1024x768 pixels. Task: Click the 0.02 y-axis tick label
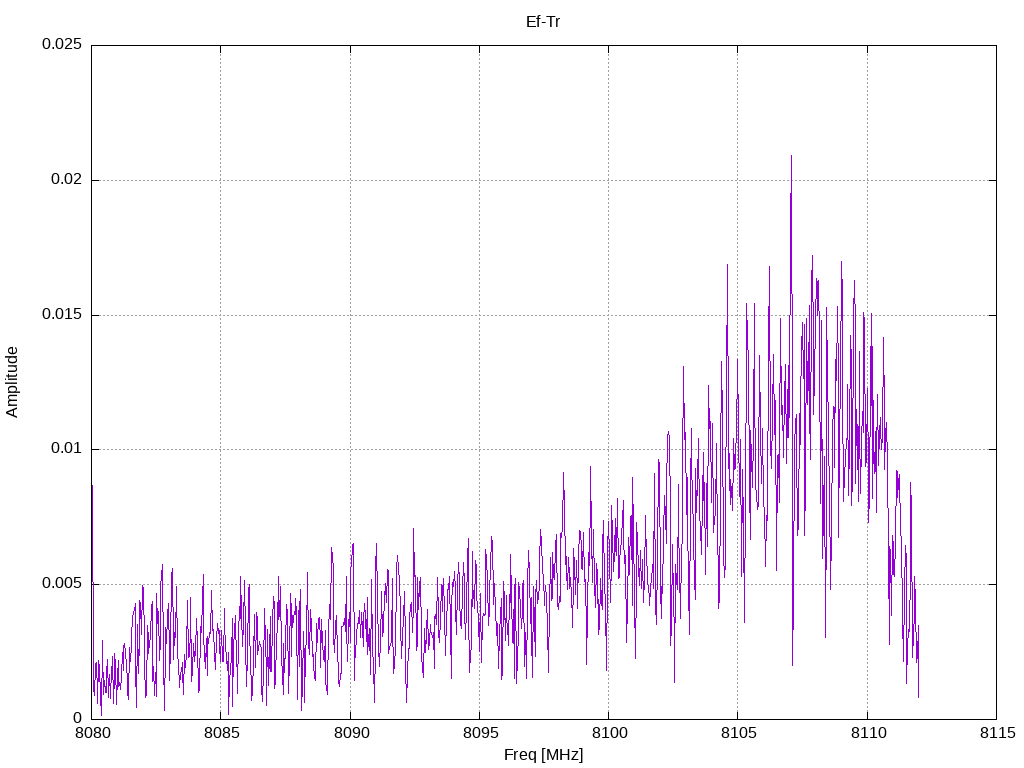pos(67,179)
